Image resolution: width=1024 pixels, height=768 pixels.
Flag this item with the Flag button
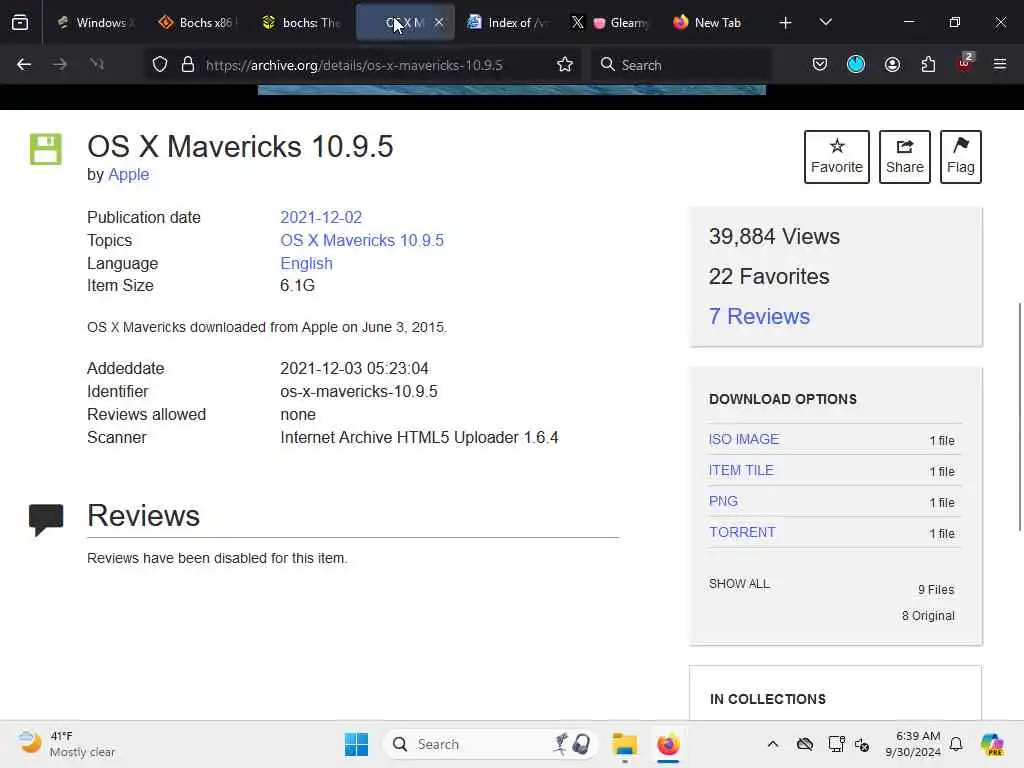[961, 157]
